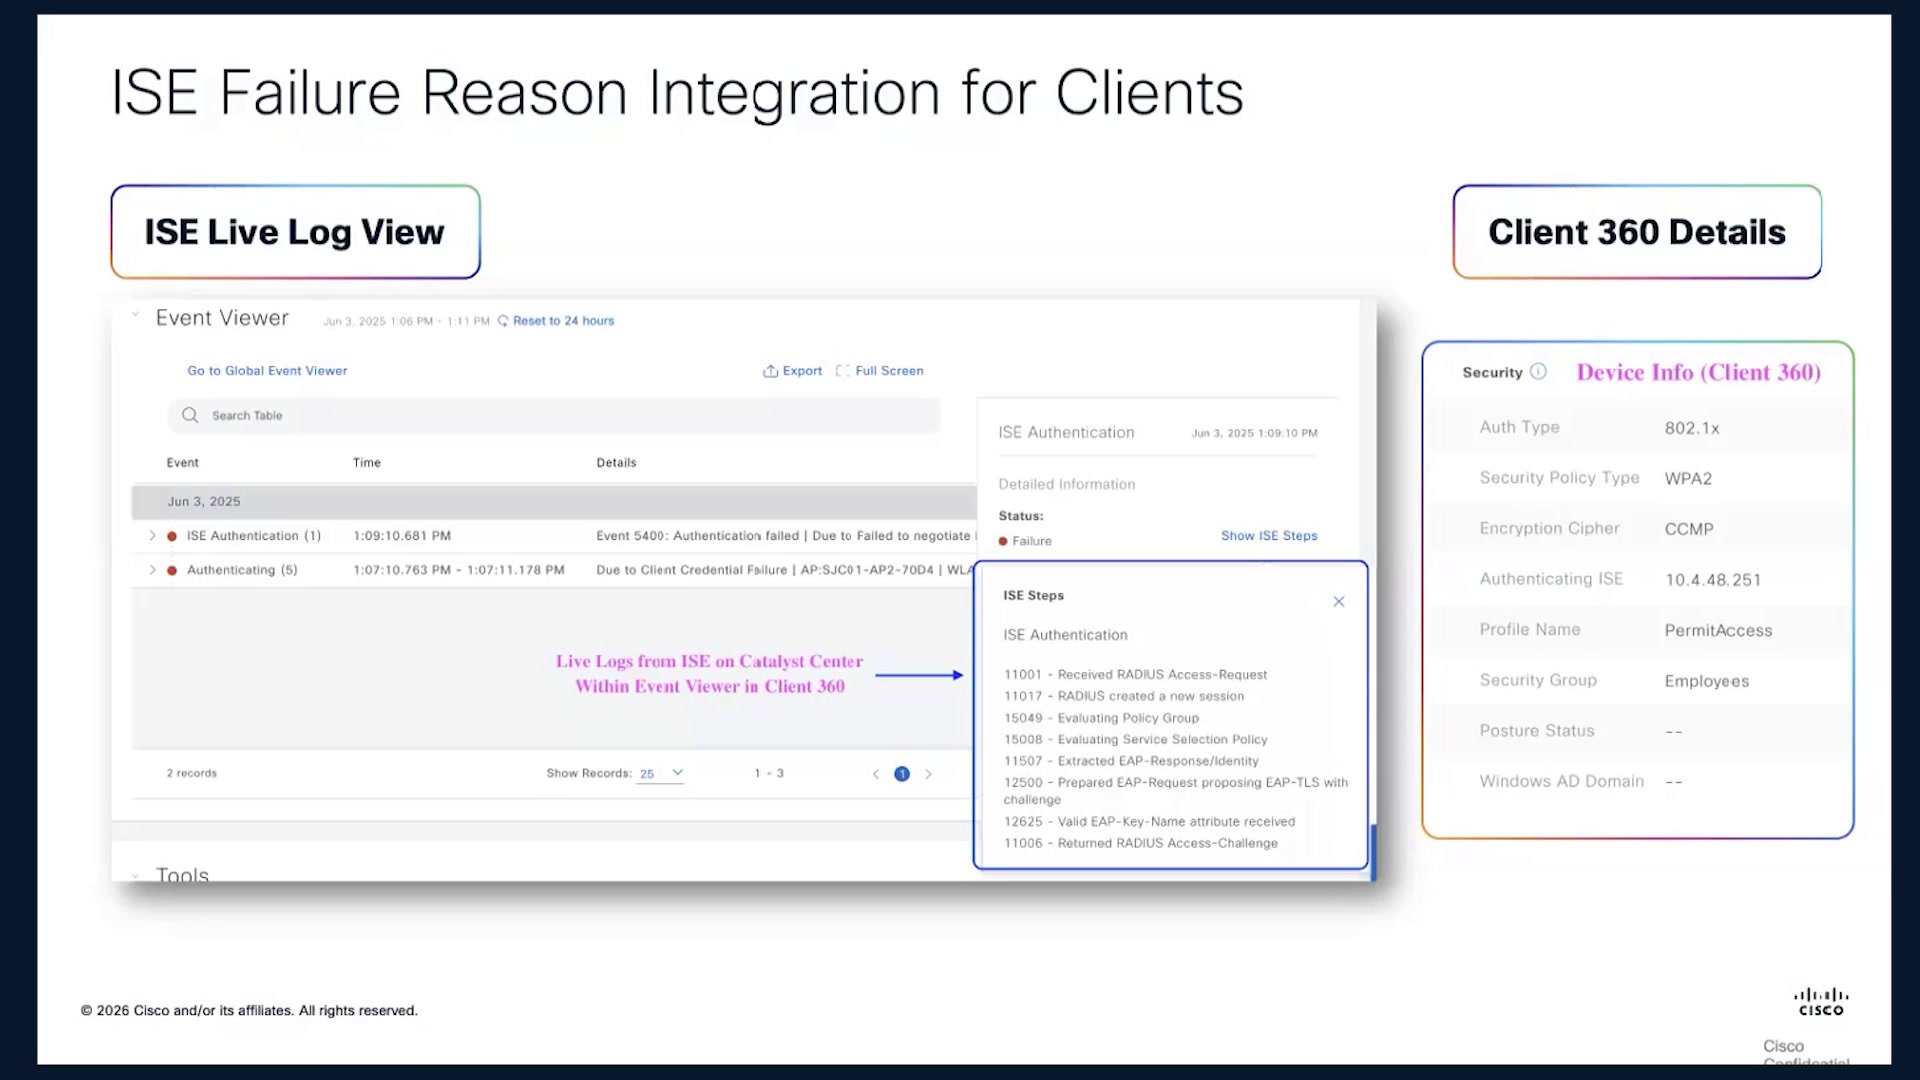This screenshot has height=1080, width=1920.
Task: Collapse the Event Viewer section
Action: [x=135, y=315]
